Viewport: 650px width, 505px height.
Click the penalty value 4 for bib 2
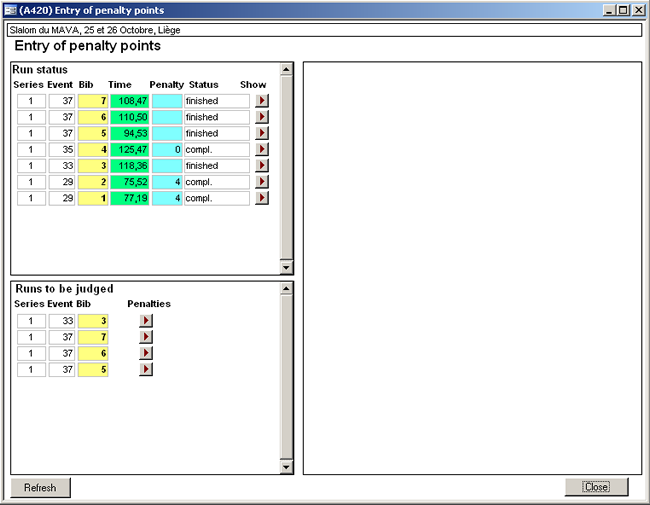pyautogui.click(x=167, y=182)
